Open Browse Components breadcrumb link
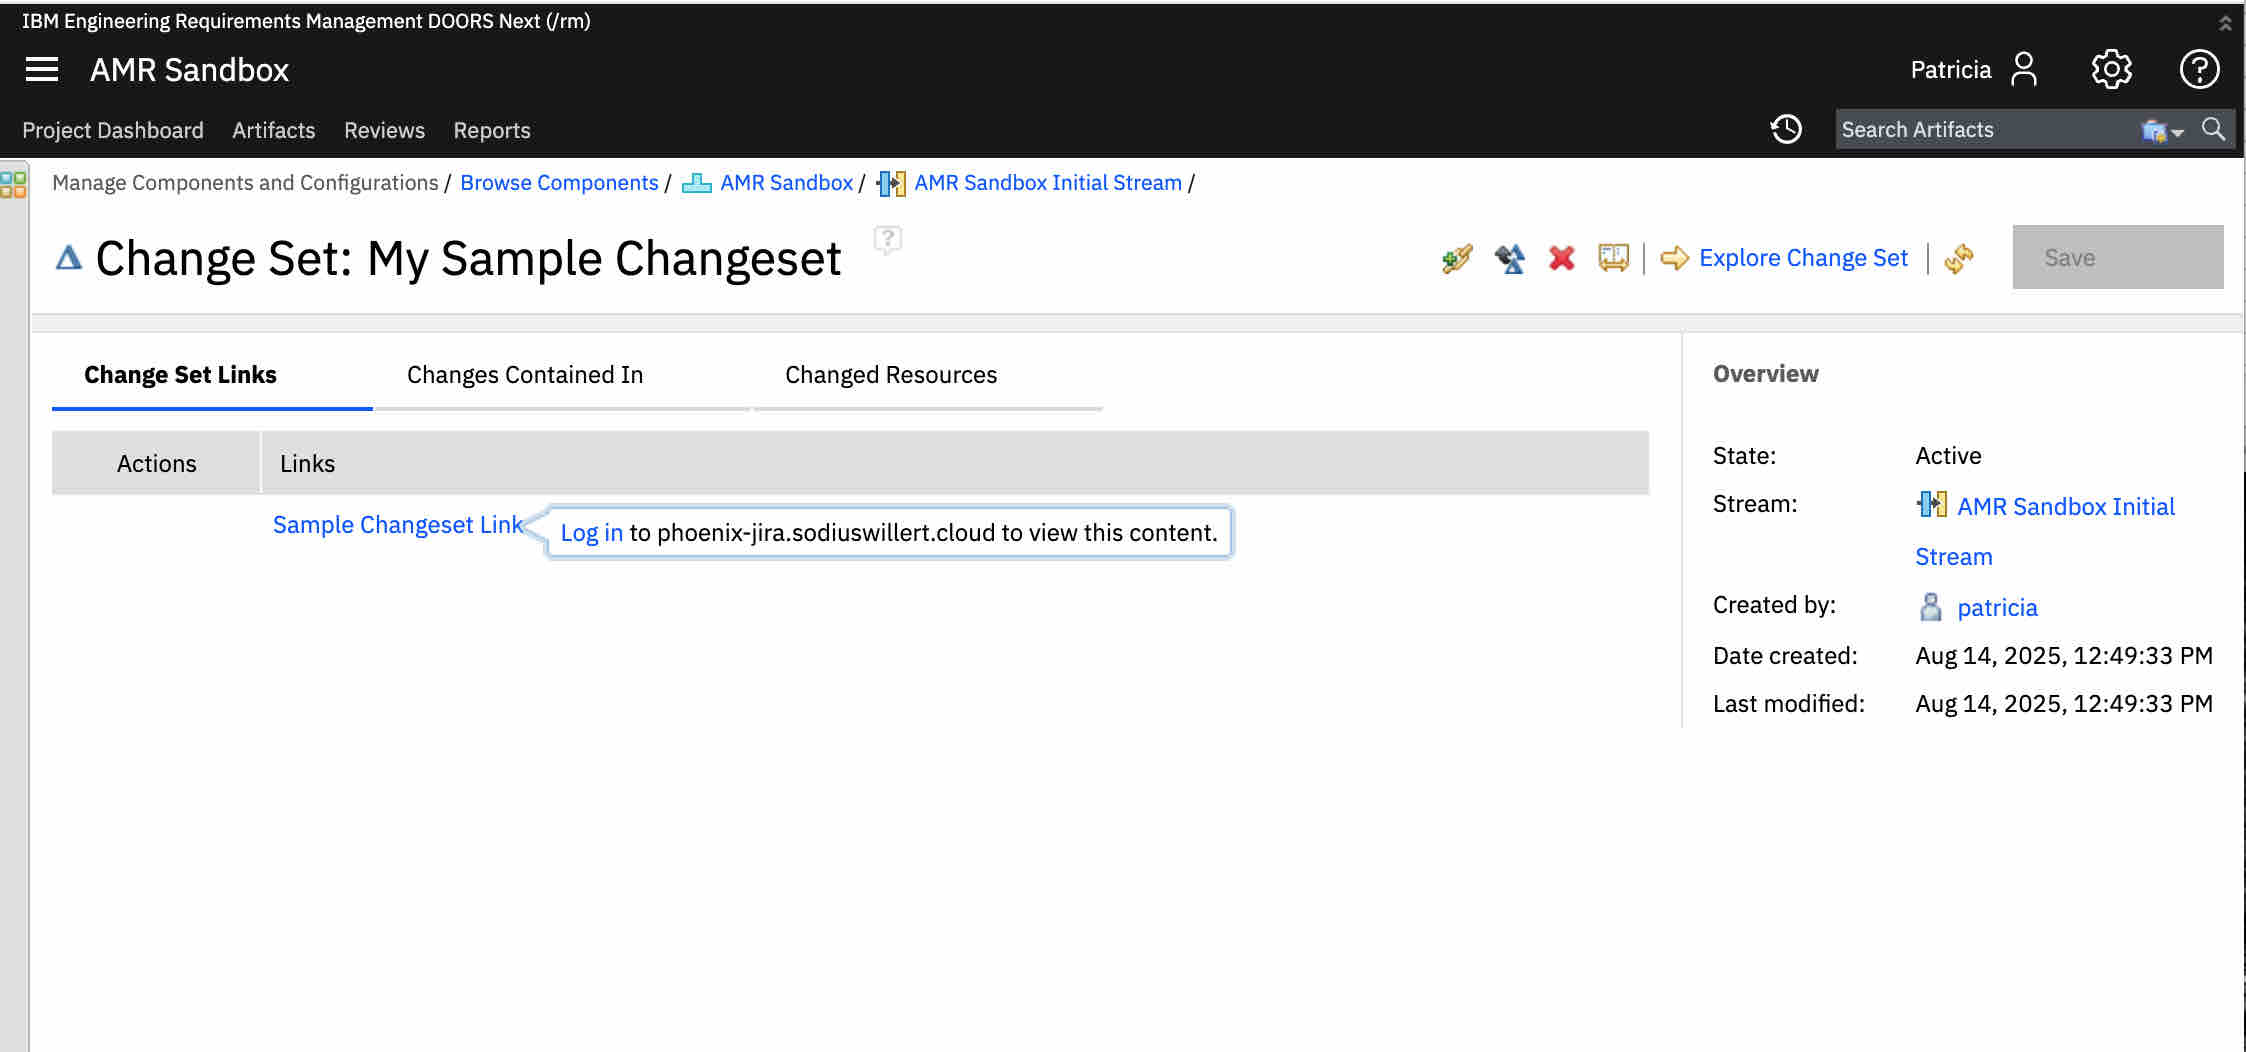This screenshot has width=2246, height=1052. coord(559,183)
